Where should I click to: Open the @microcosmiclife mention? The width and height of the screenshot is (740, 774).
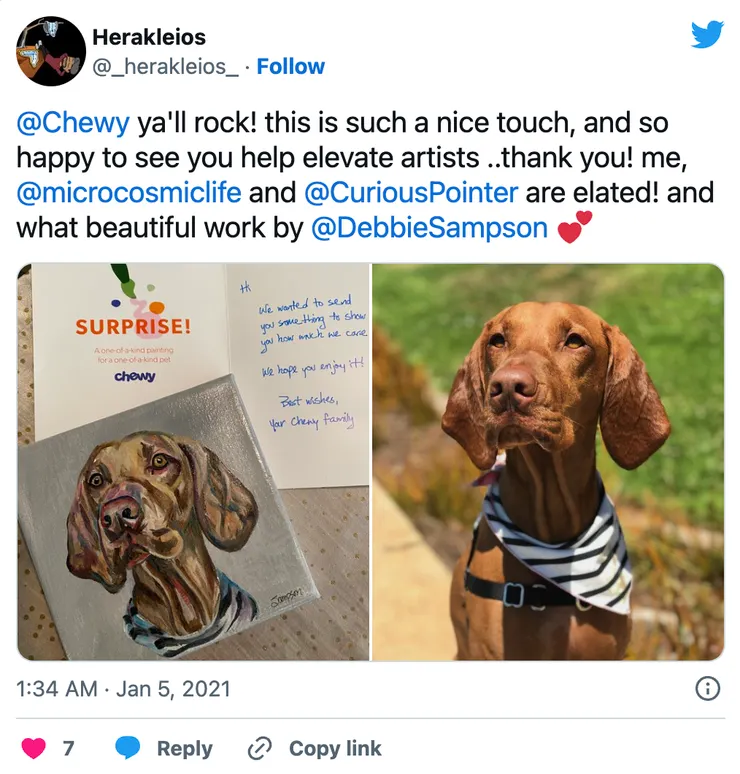[129, 193]
